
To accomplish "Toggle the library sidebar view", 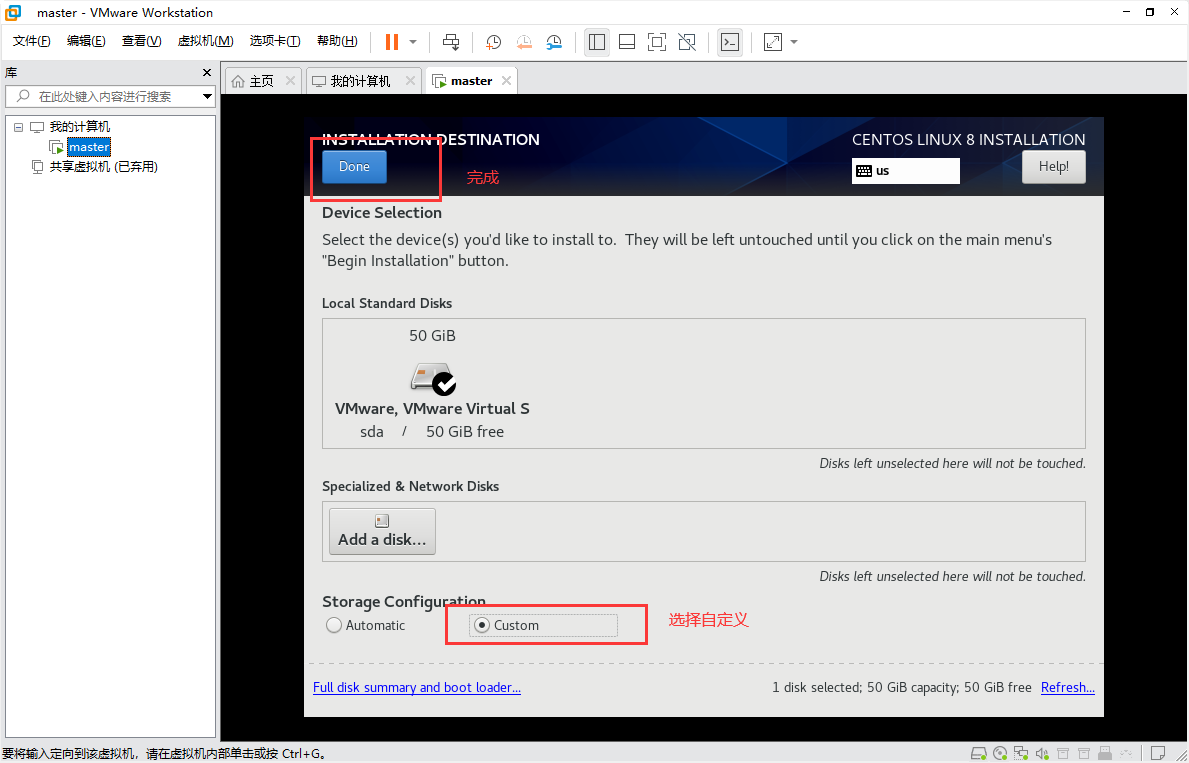I will (x=597, y=42).
